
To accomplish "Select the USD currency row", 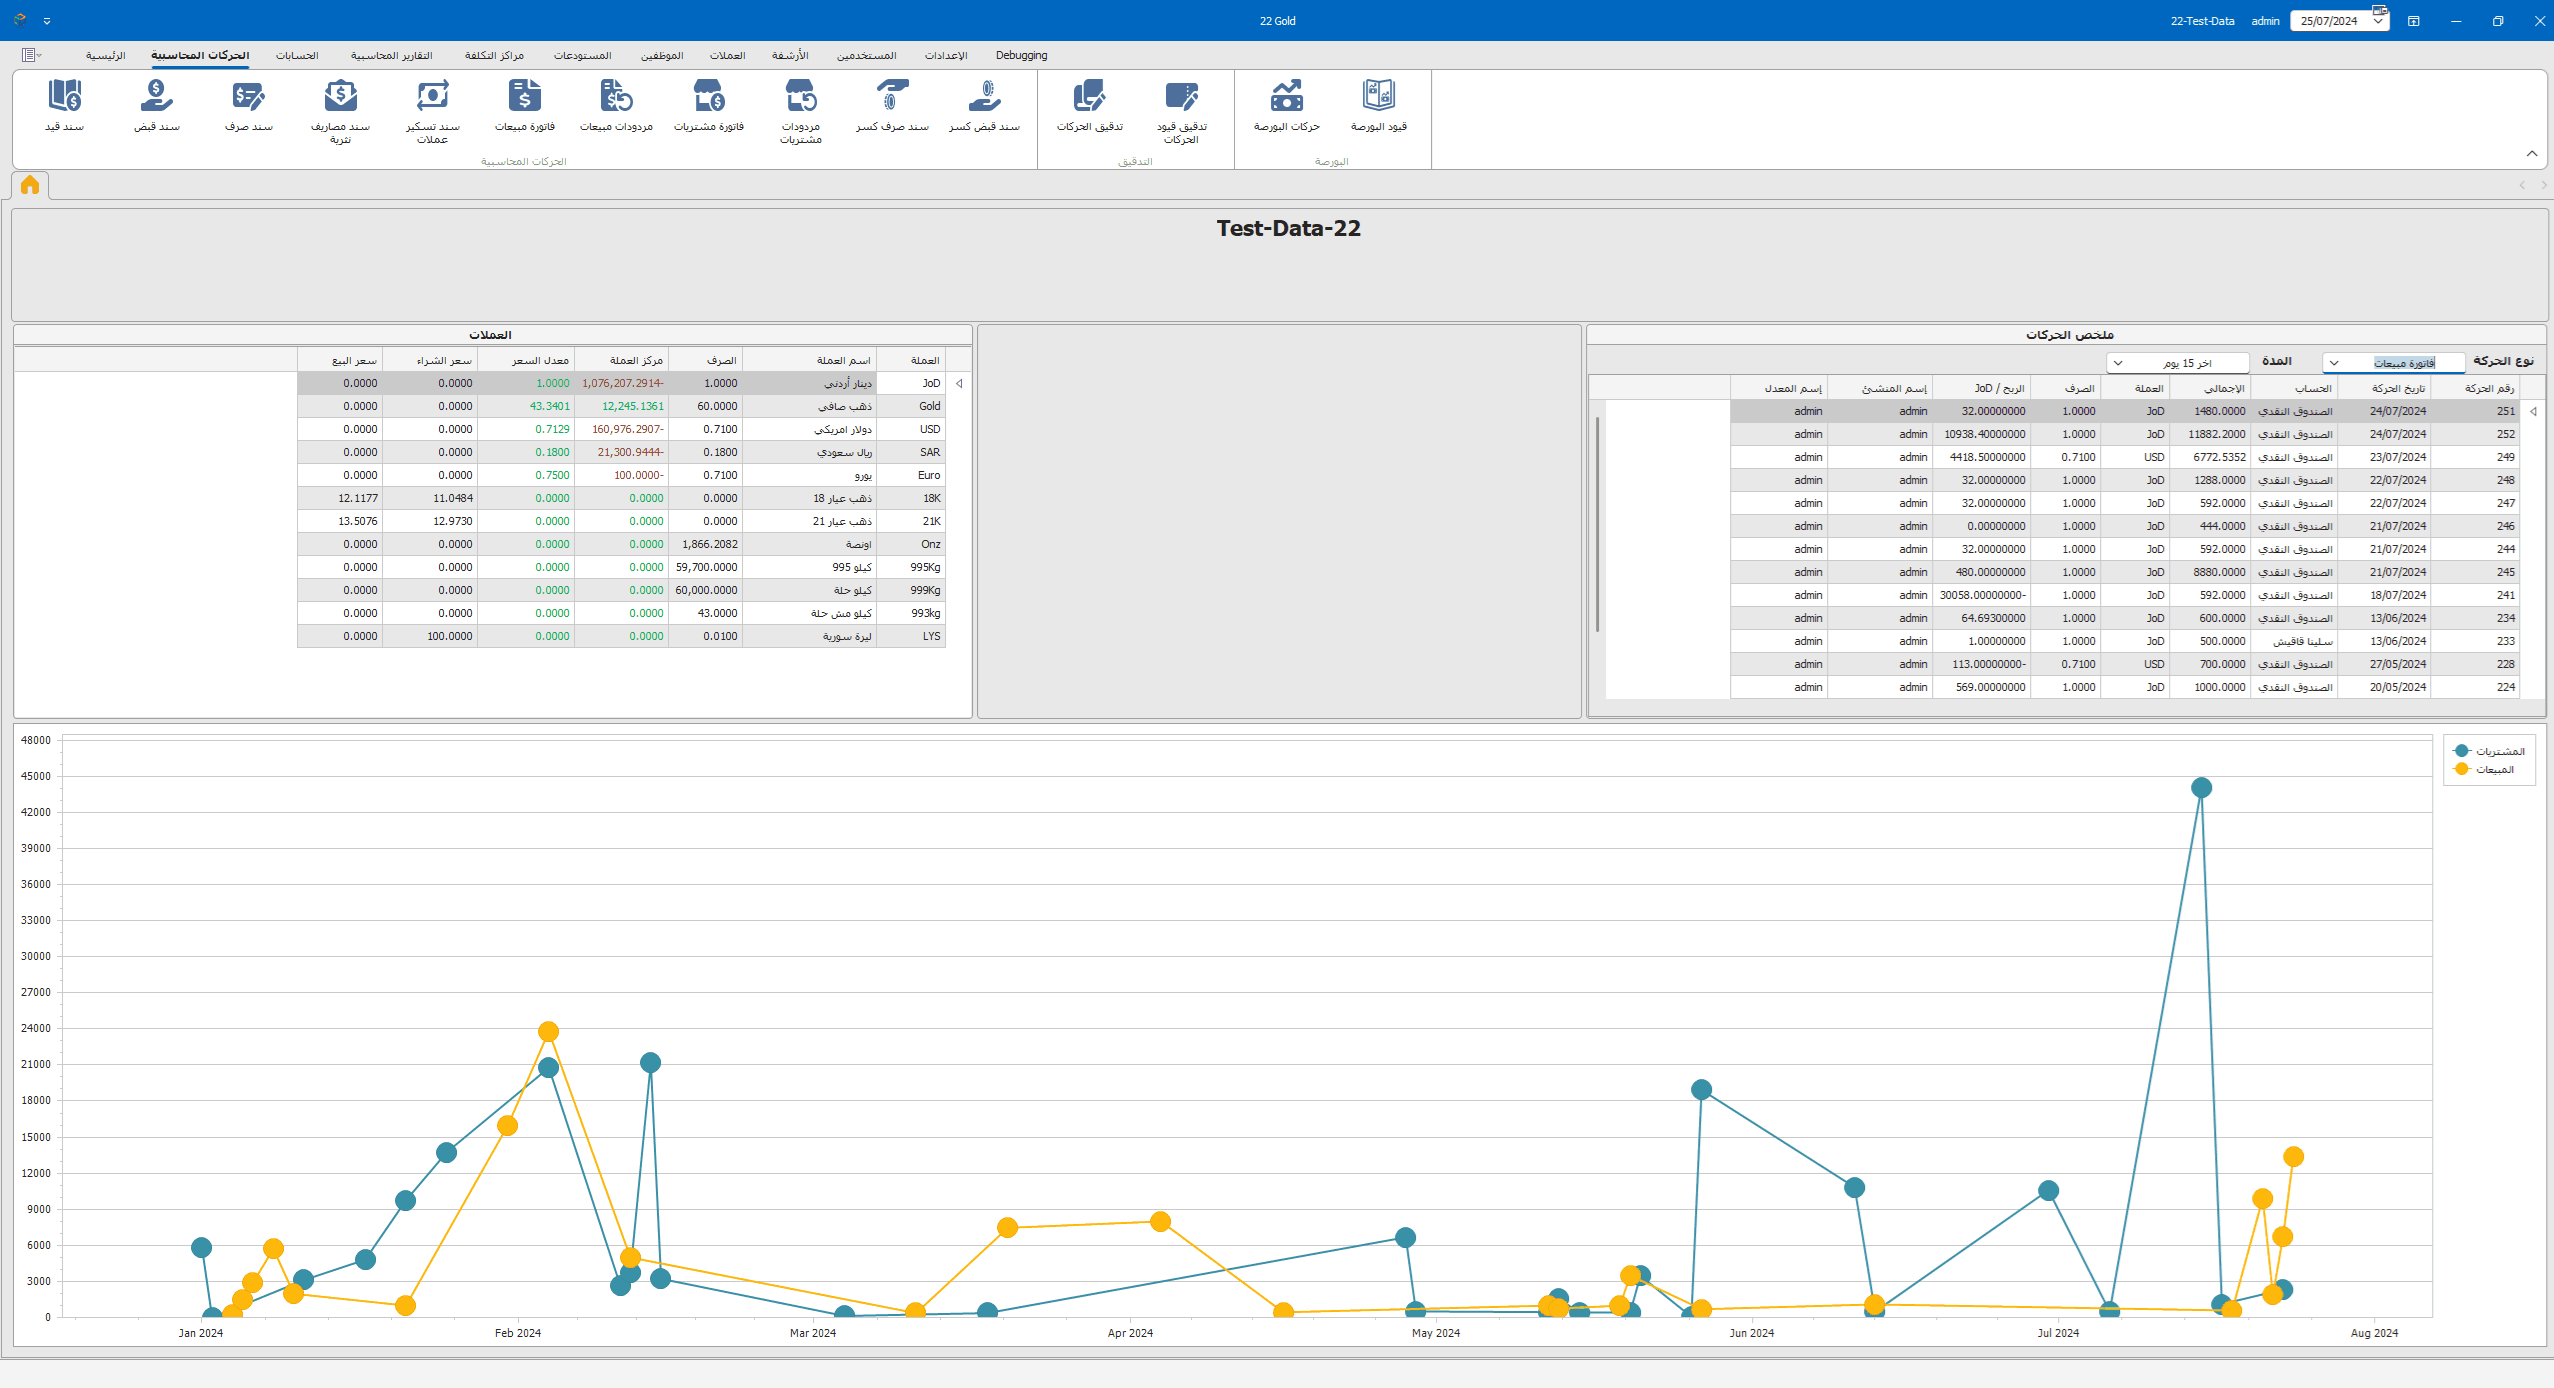I will point(621,429).
